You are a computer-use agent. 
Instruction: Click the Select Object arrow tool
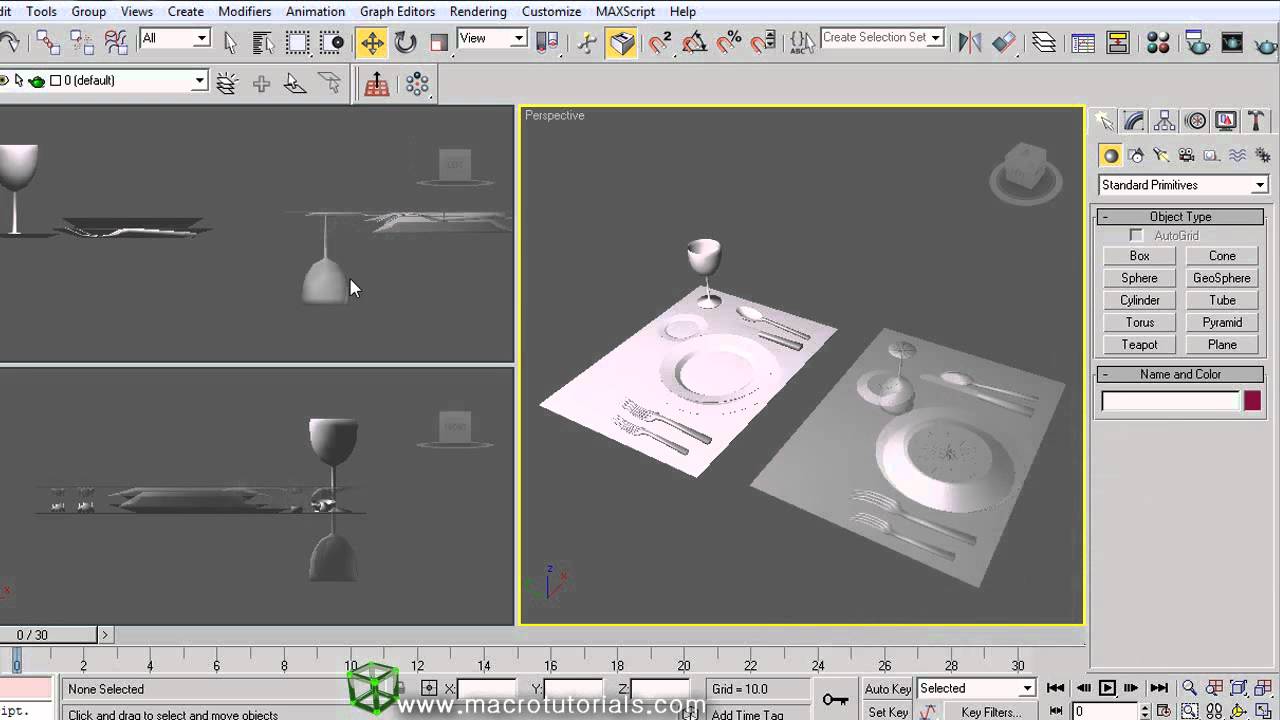coord(231,42)
